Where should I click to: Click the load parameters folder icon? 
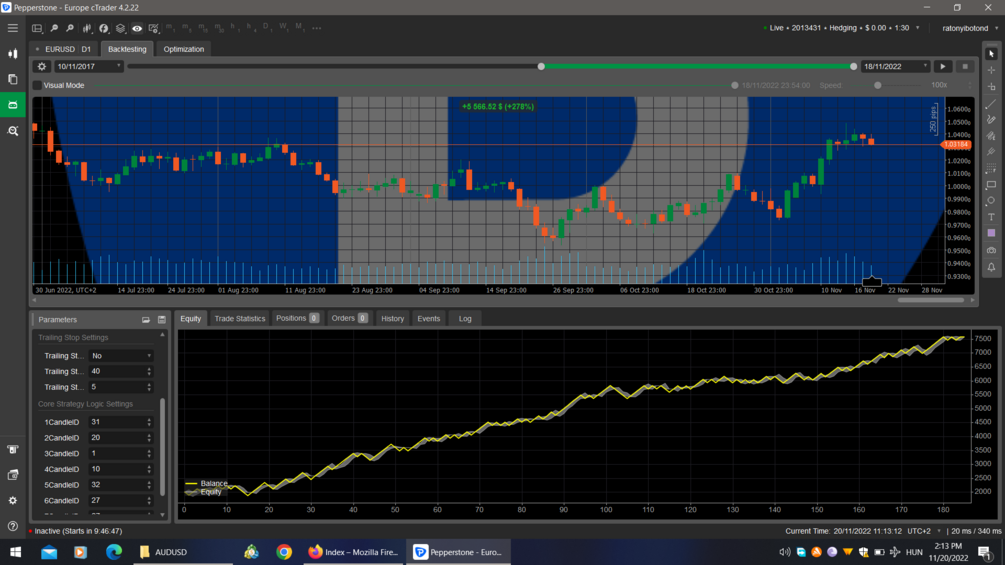tap(146, 320)
